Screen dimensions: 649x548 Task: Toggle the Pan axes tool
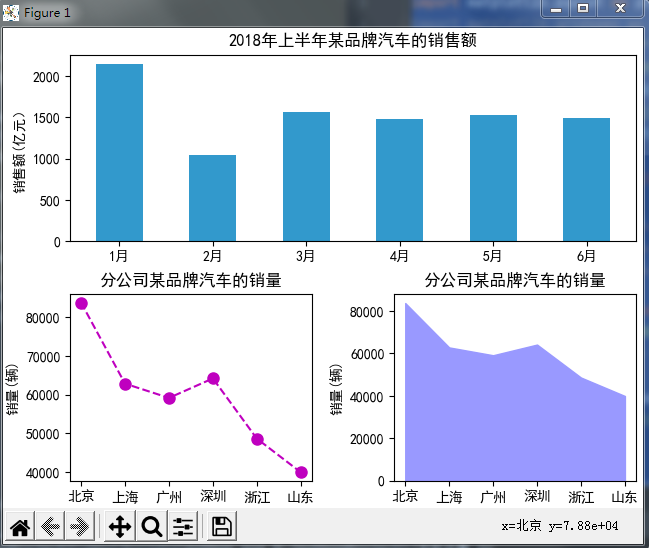tap(120, 526)
